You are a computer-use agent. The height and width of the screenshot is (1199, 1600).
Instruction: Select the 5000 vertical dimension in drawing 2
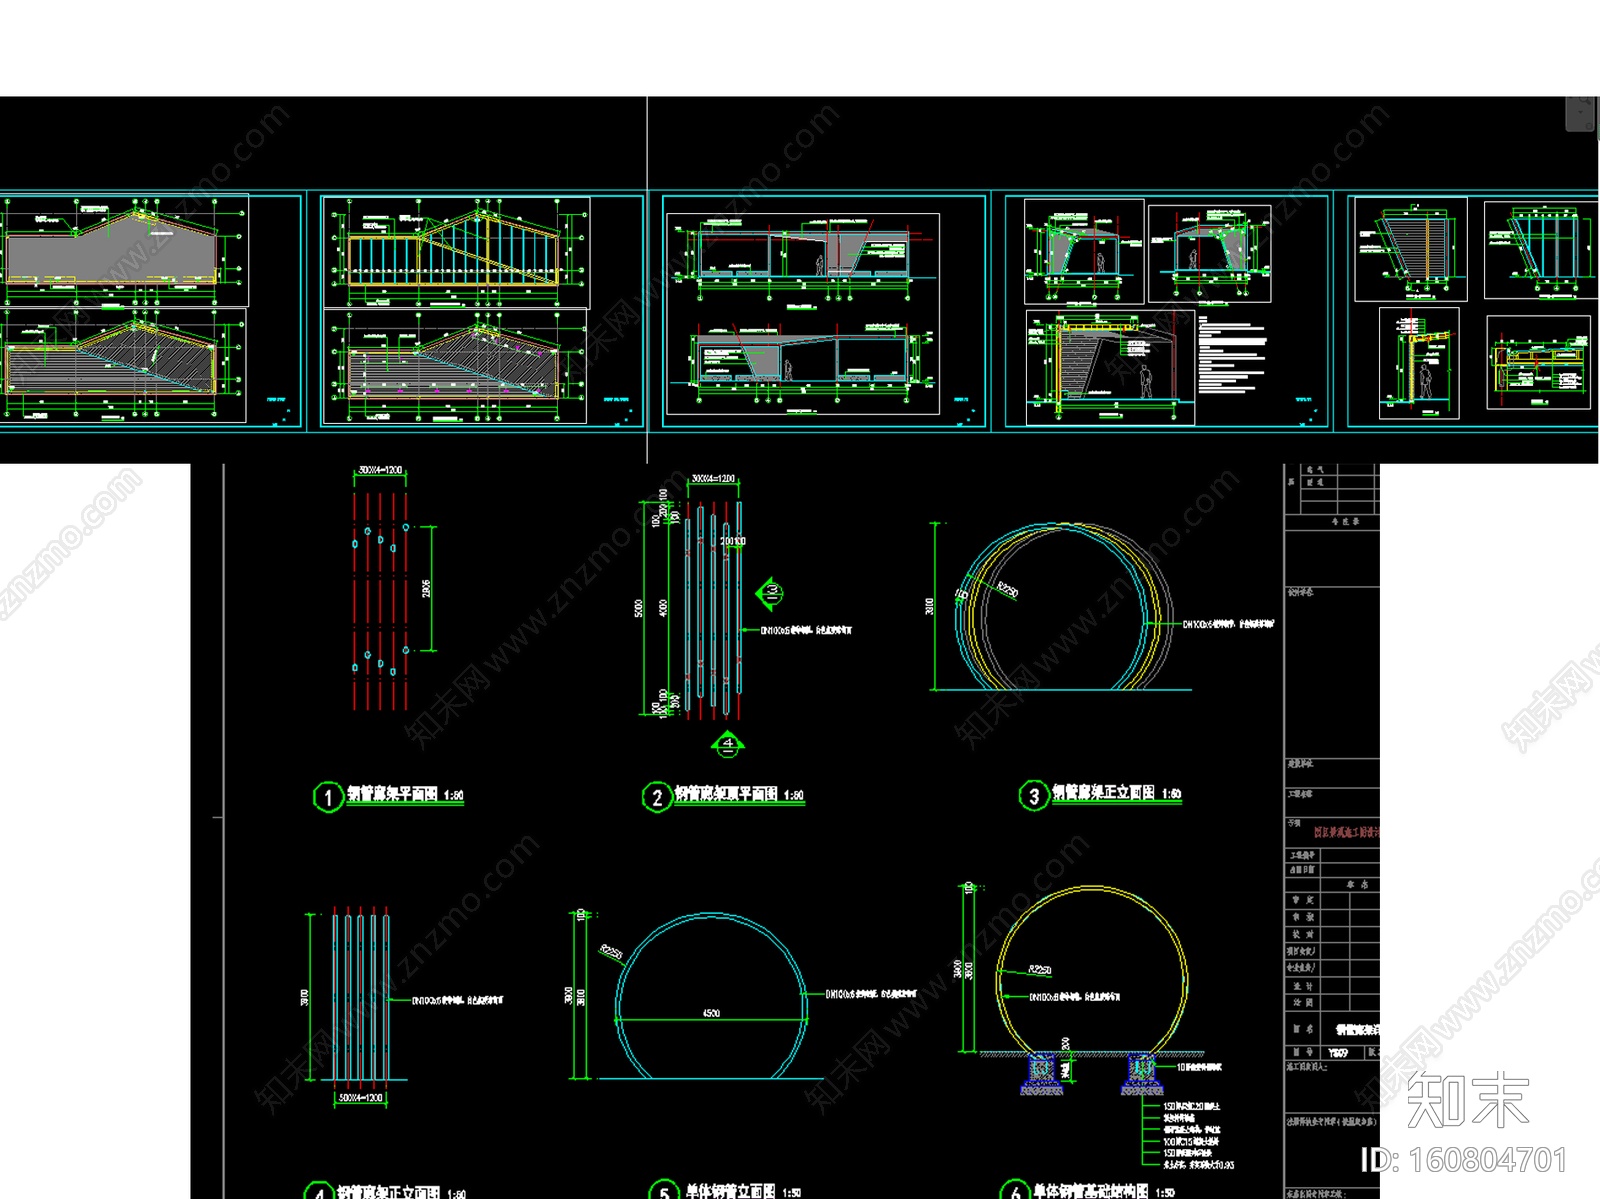tap(638, 608)
